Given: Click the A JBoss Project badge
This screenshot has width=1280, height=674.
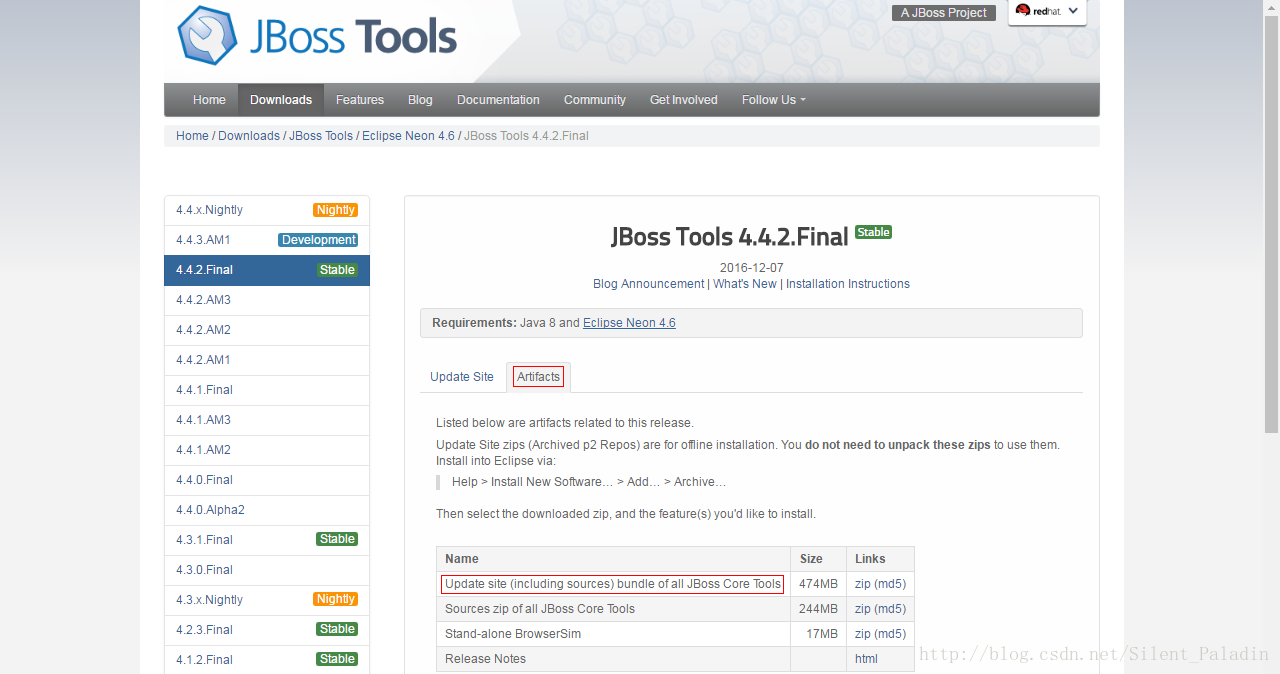Looking at the screenshot, I should pyautogui.click(x=943, y=13).
